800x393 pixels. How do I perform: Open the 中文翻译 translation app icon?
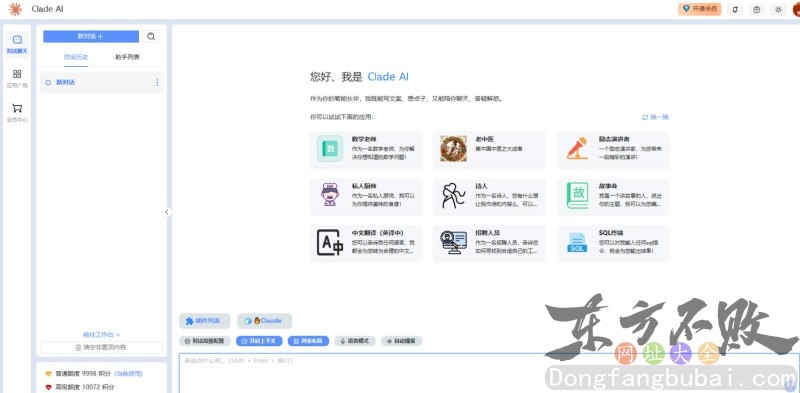click(x=330, y=242)
